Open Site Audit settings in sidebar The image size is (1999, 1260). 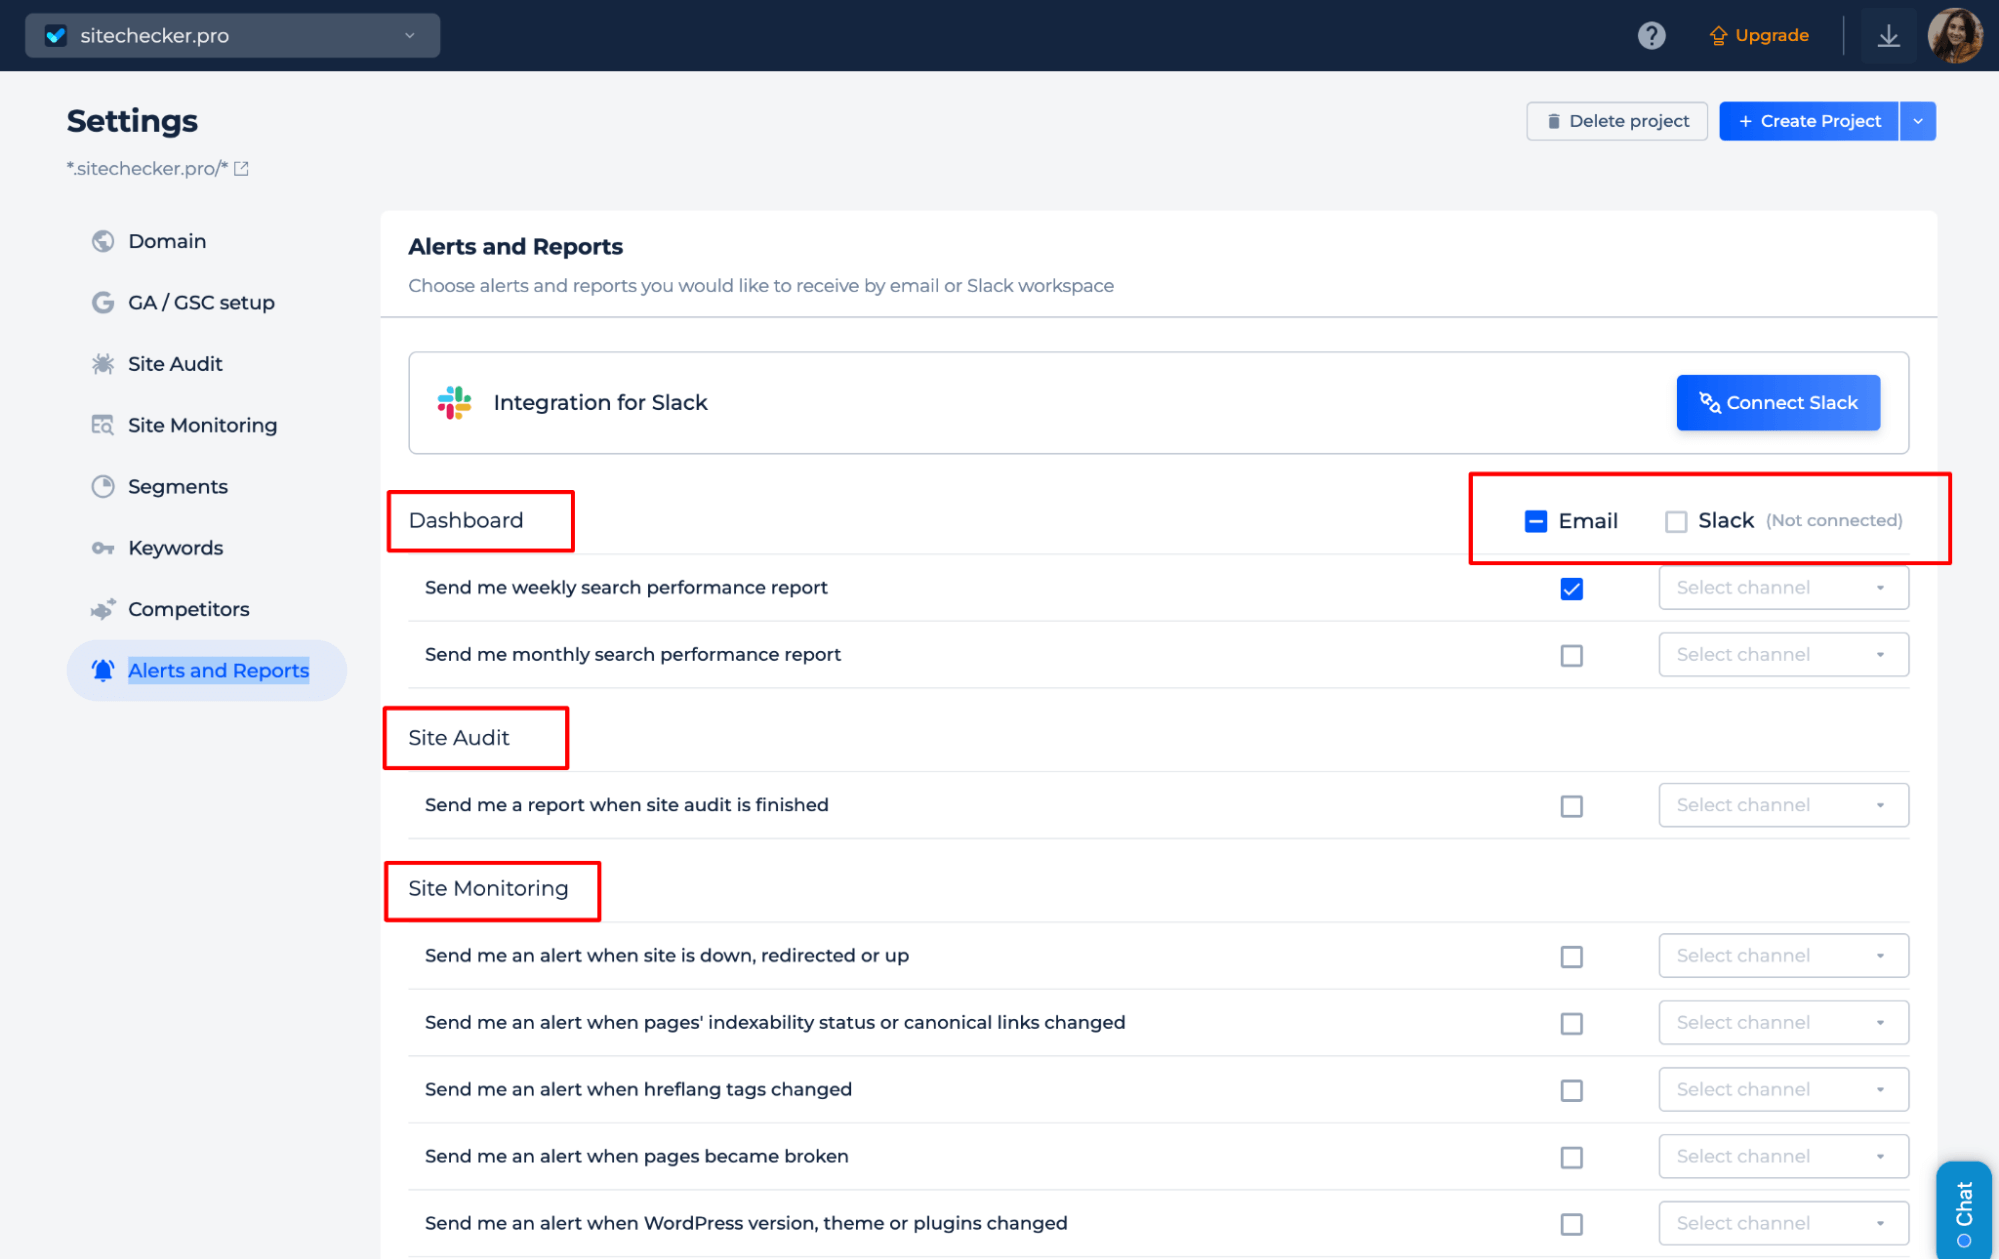[x=175, y=364]
